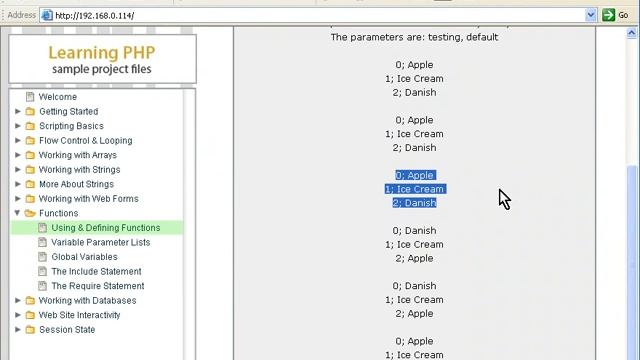Click the Getting Started folder icon
Screen dimensions: 640x360
(x=30, y=111)
